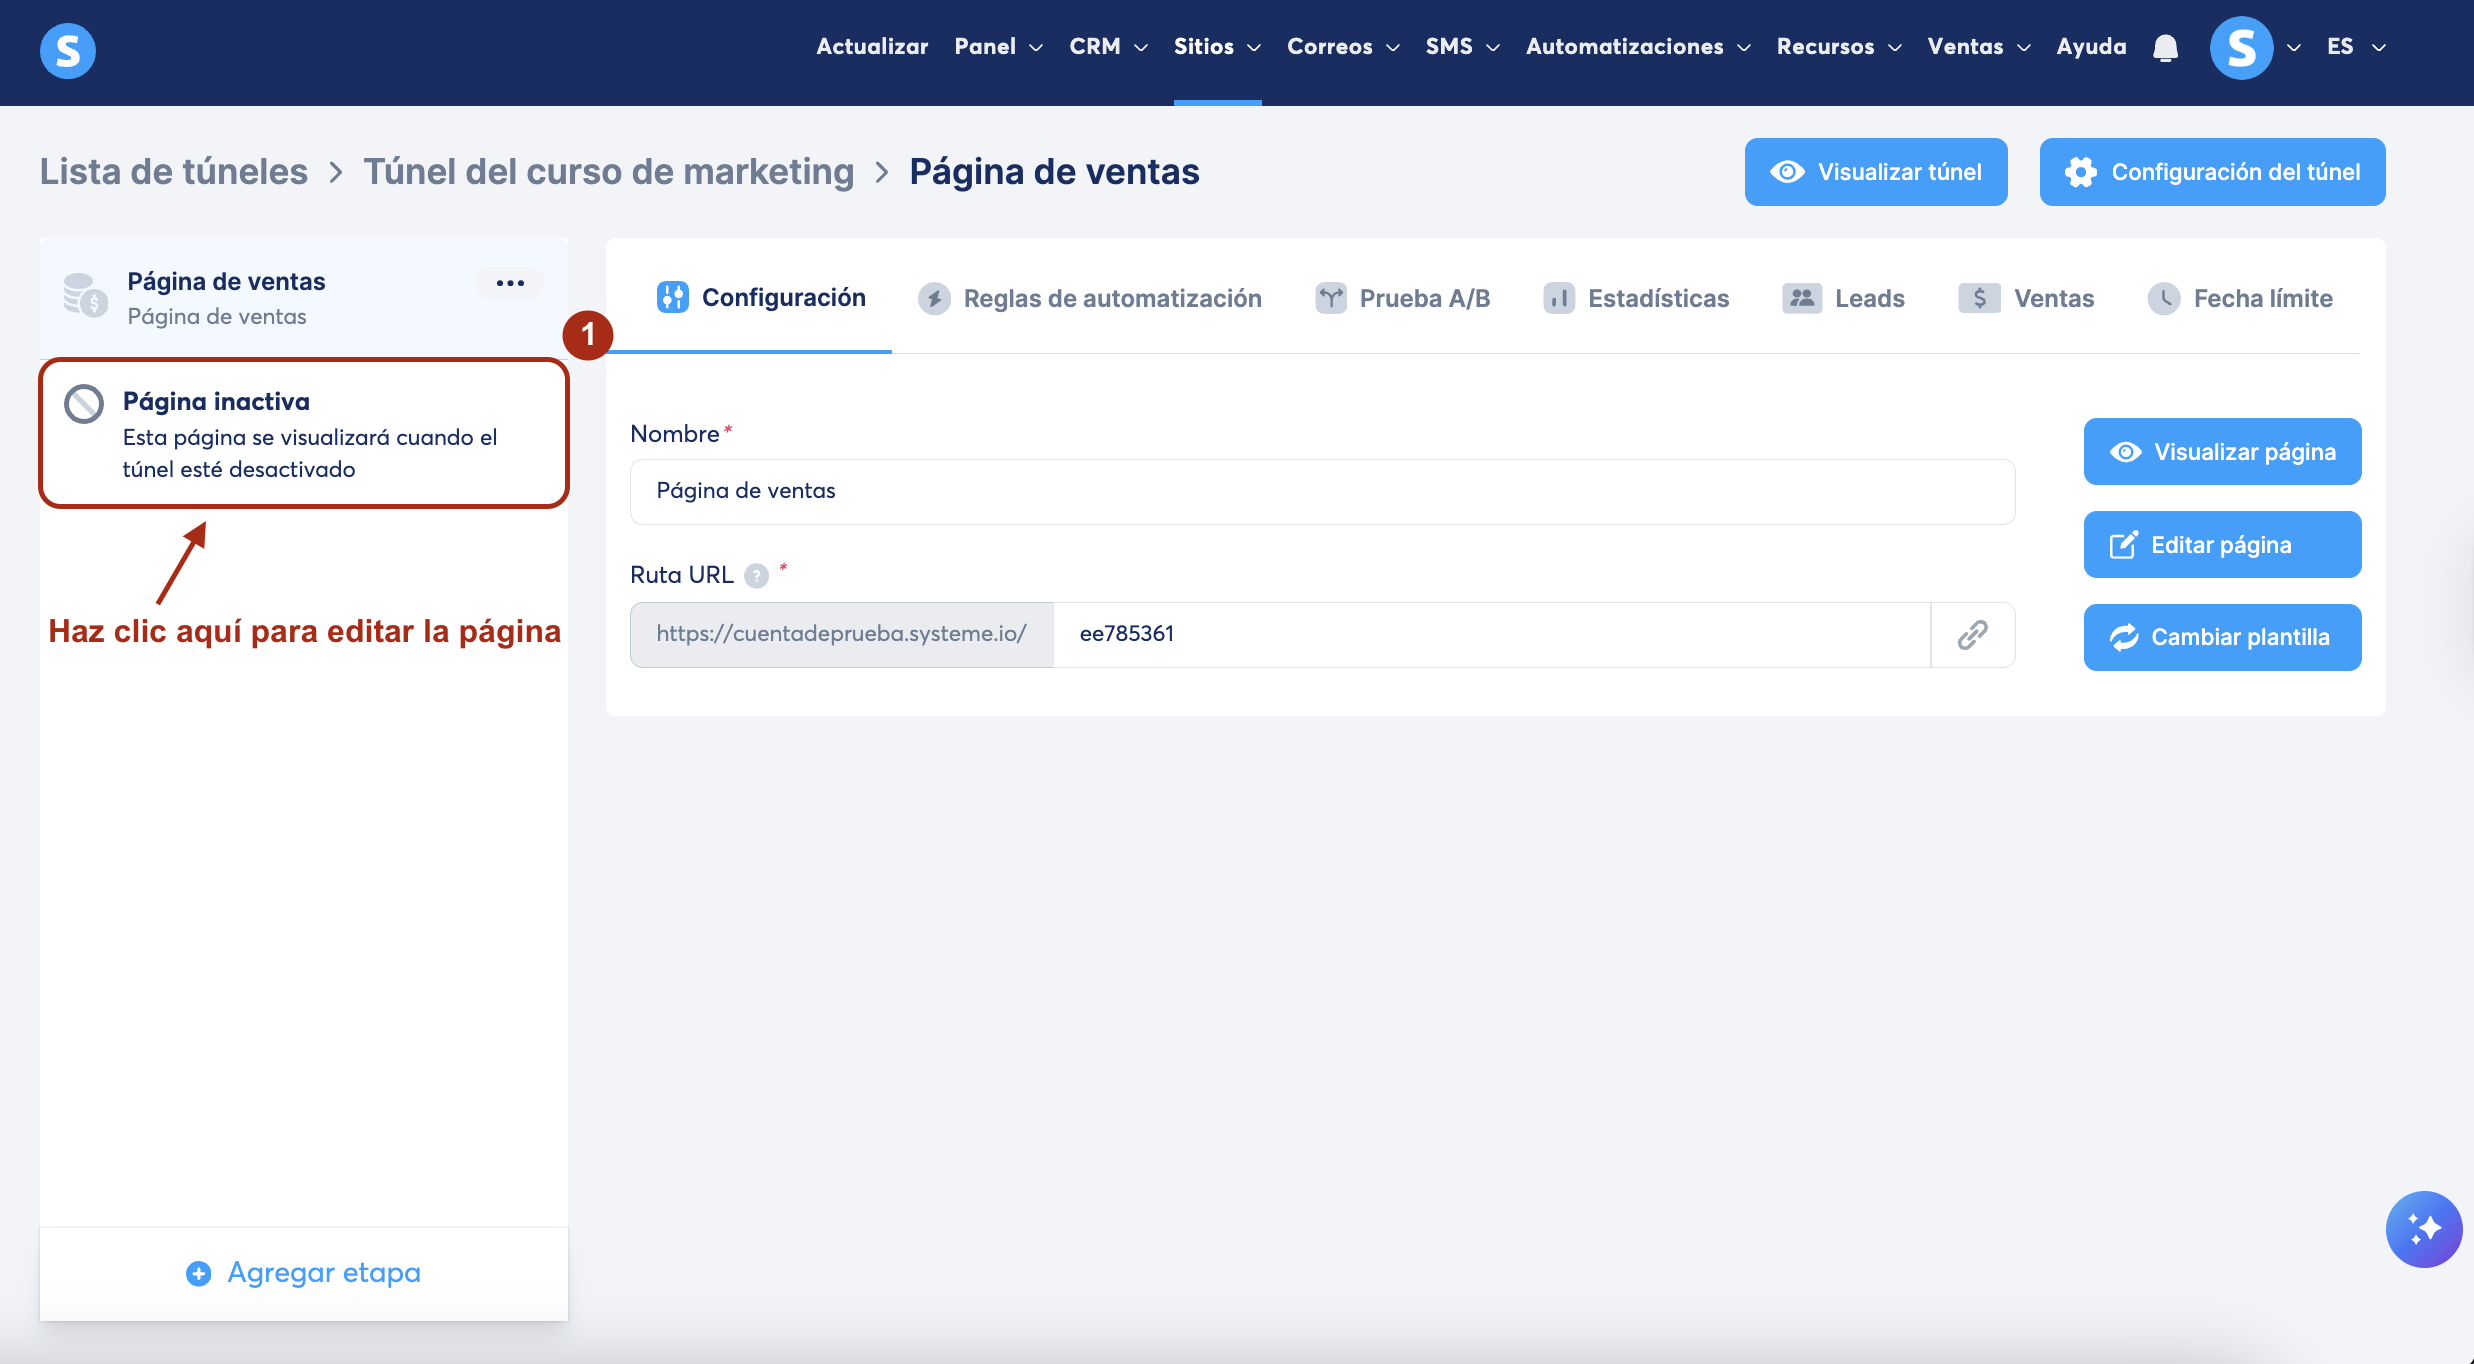The height and width of the screenshot is (1364, 2474).
Task: Open the three-dots menu for Página de ventas
Action: [x=510, y=283]
